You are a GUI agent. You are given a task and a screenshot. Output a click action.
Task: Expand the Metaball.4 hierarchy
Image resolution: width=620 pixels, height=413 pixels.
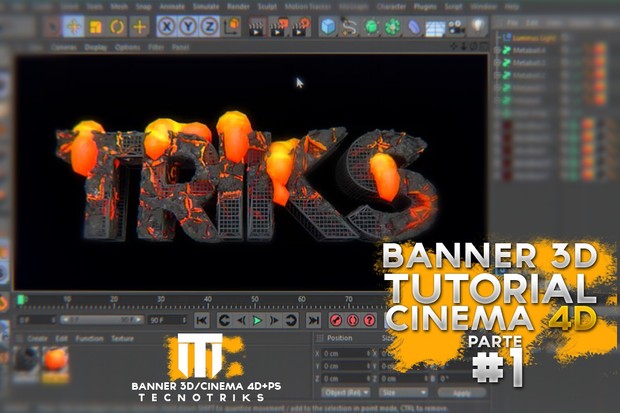497,50
